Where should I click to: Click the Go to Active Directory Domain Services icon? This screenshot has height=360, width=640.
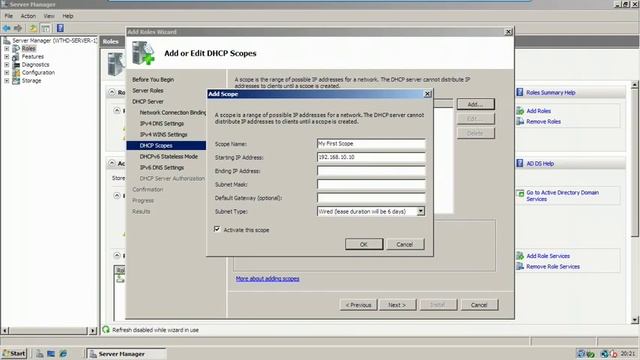pos(520,193)
